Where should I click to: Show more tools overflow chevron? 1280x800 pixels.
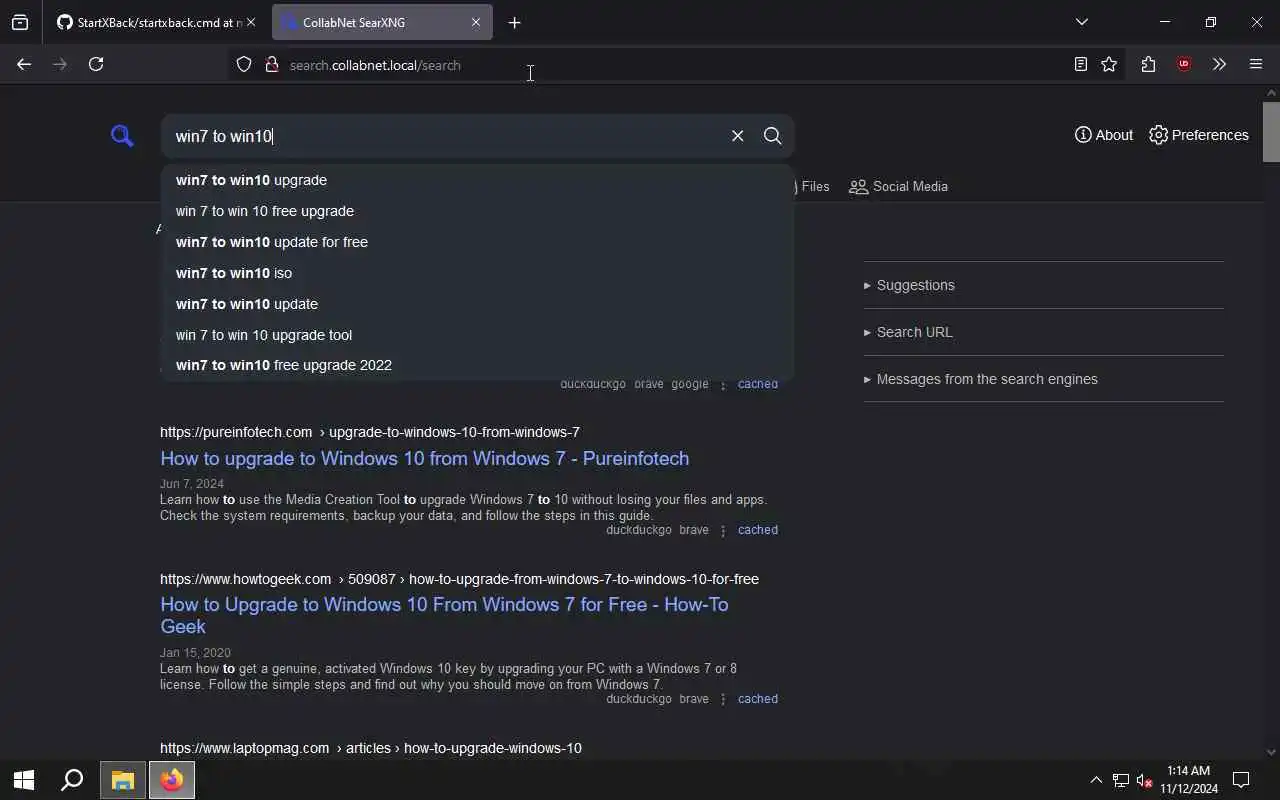point(1219,64)
